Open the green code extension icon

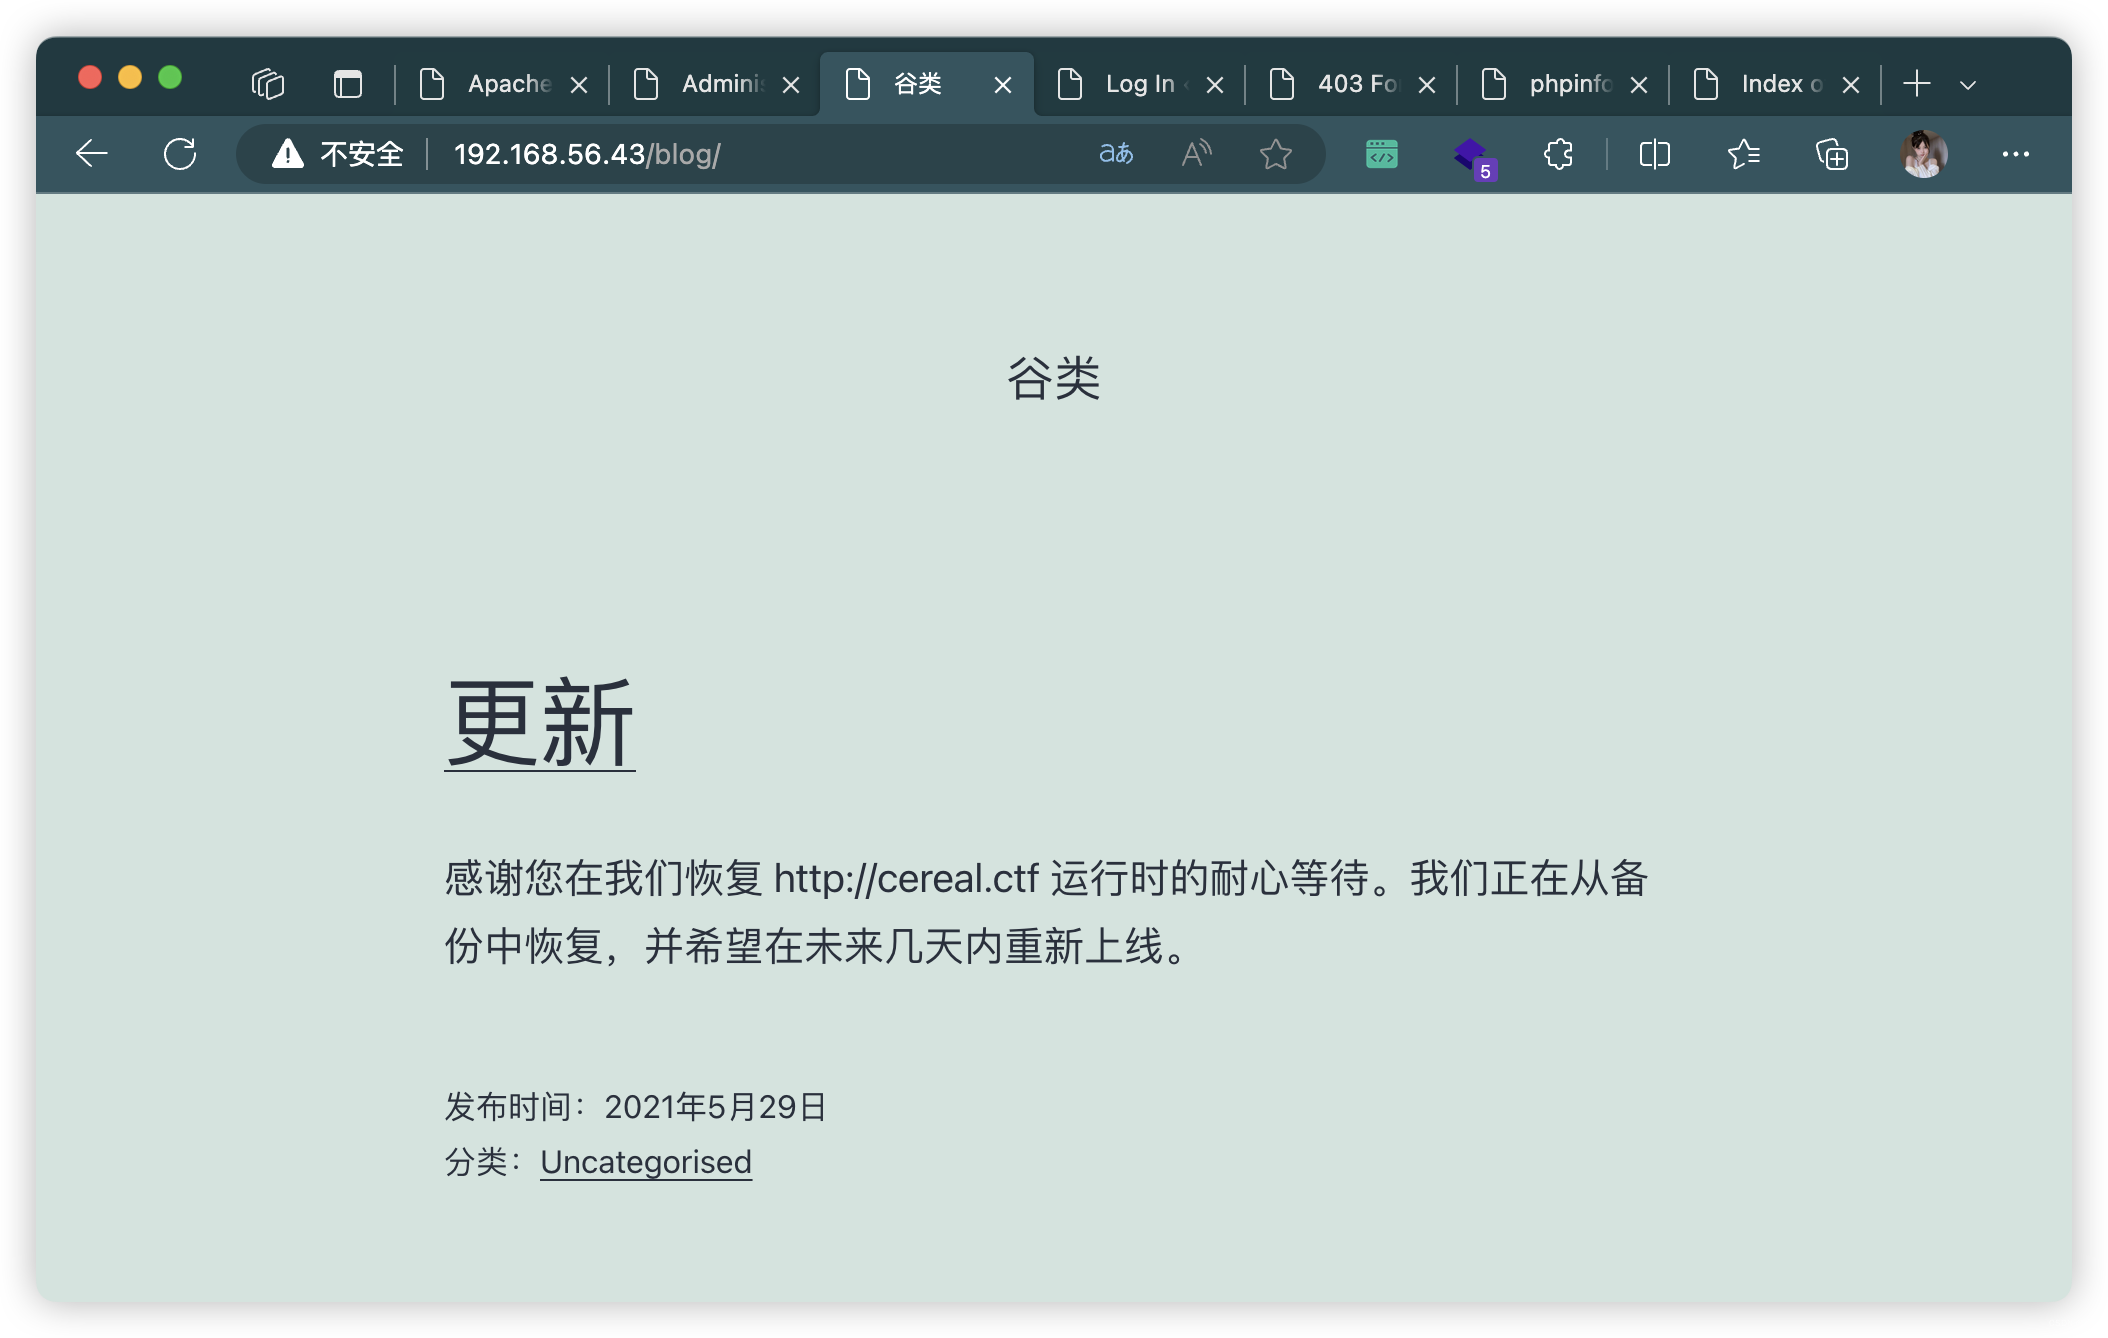[1381, 154]
